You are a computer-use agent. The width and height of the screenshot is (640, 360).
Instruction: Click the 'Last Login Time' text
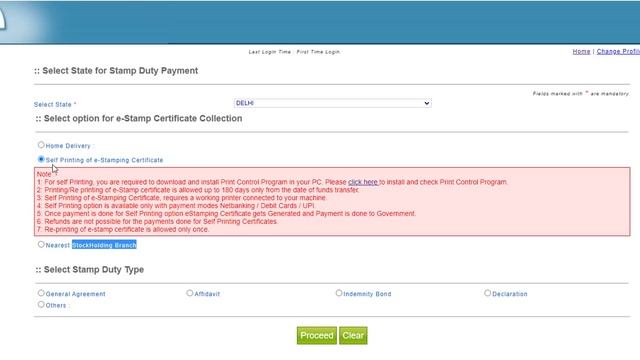coord(294,52)
